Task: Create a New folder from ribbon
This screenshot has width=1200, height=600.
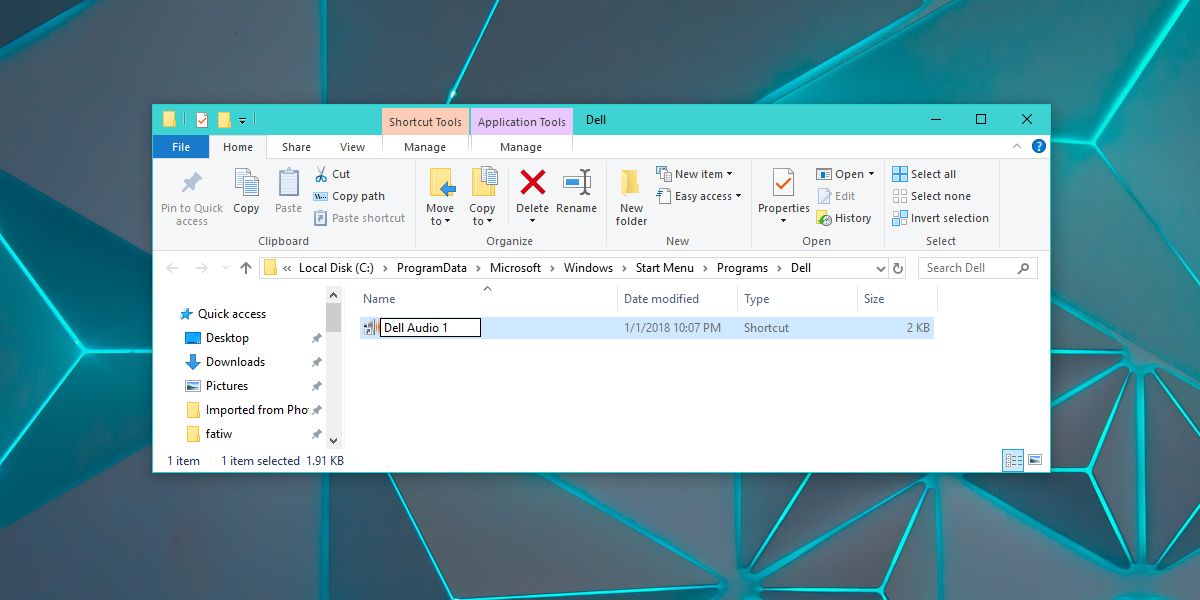Action: [x=631, y=197]
